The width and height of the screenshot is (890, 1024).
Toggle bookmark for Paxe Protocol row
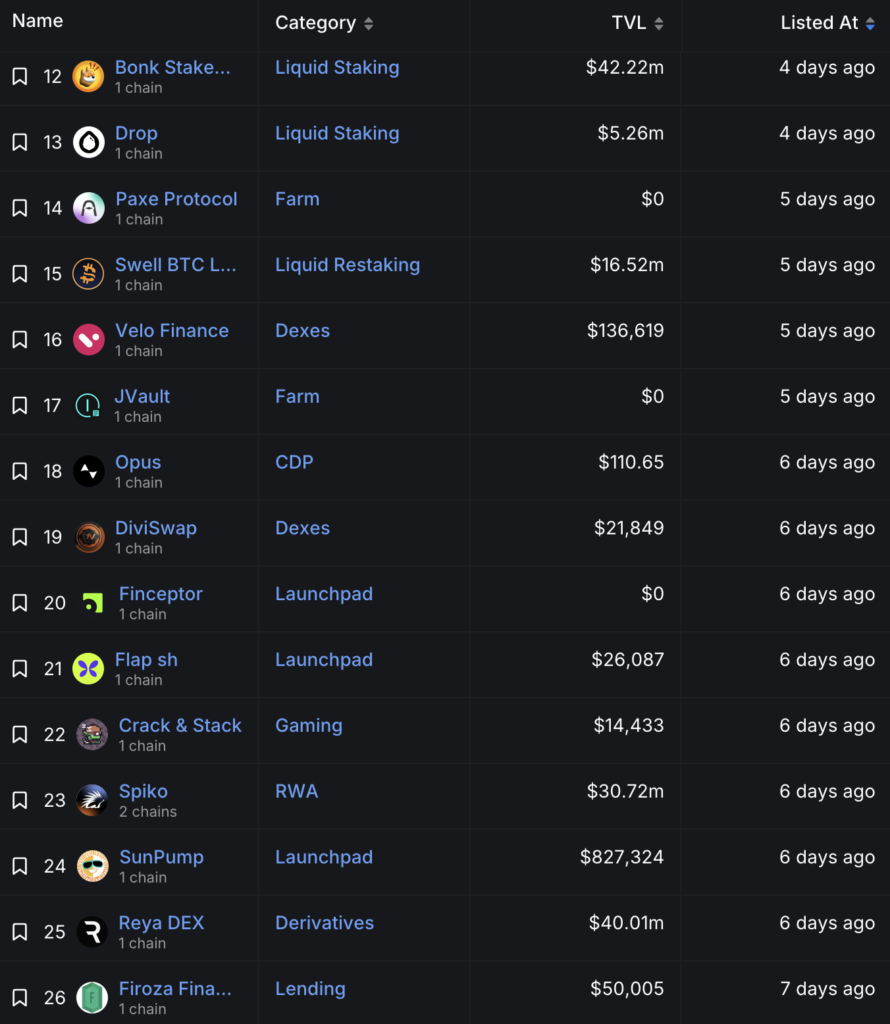[20, 208]
